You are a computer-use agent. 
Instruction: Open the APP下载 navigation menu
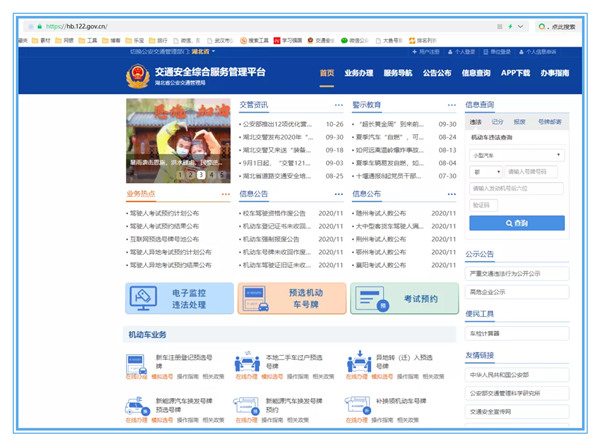click(x=515, y=73)
